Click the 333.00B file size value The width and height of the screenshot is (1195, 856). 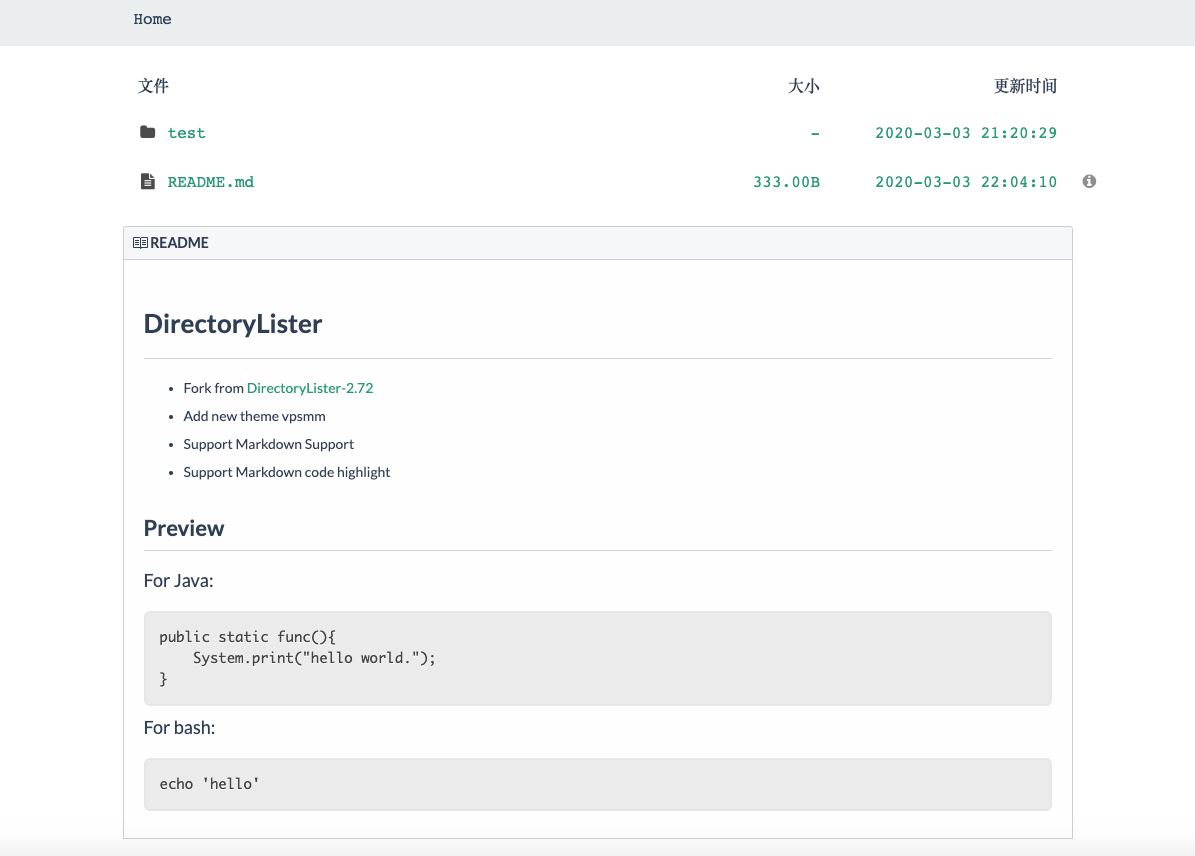787,182
